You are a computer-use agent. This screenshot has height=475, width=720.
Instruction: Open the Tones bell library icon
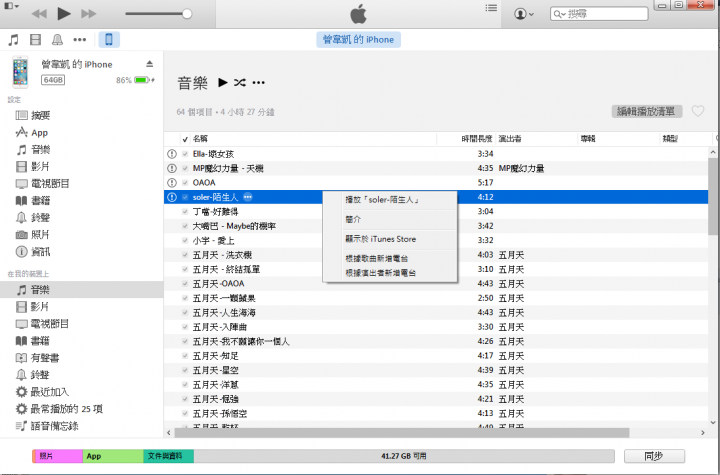coord(57,40)
